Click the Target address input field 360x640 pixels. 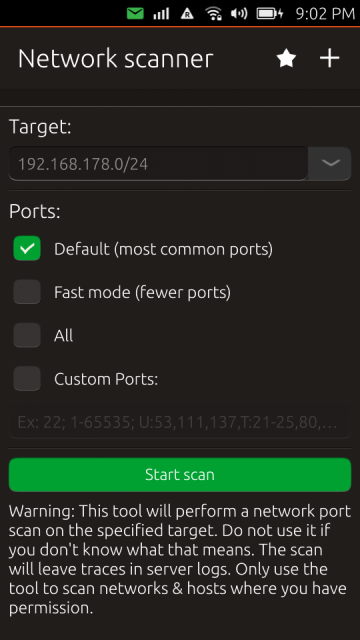coord(158,164)
